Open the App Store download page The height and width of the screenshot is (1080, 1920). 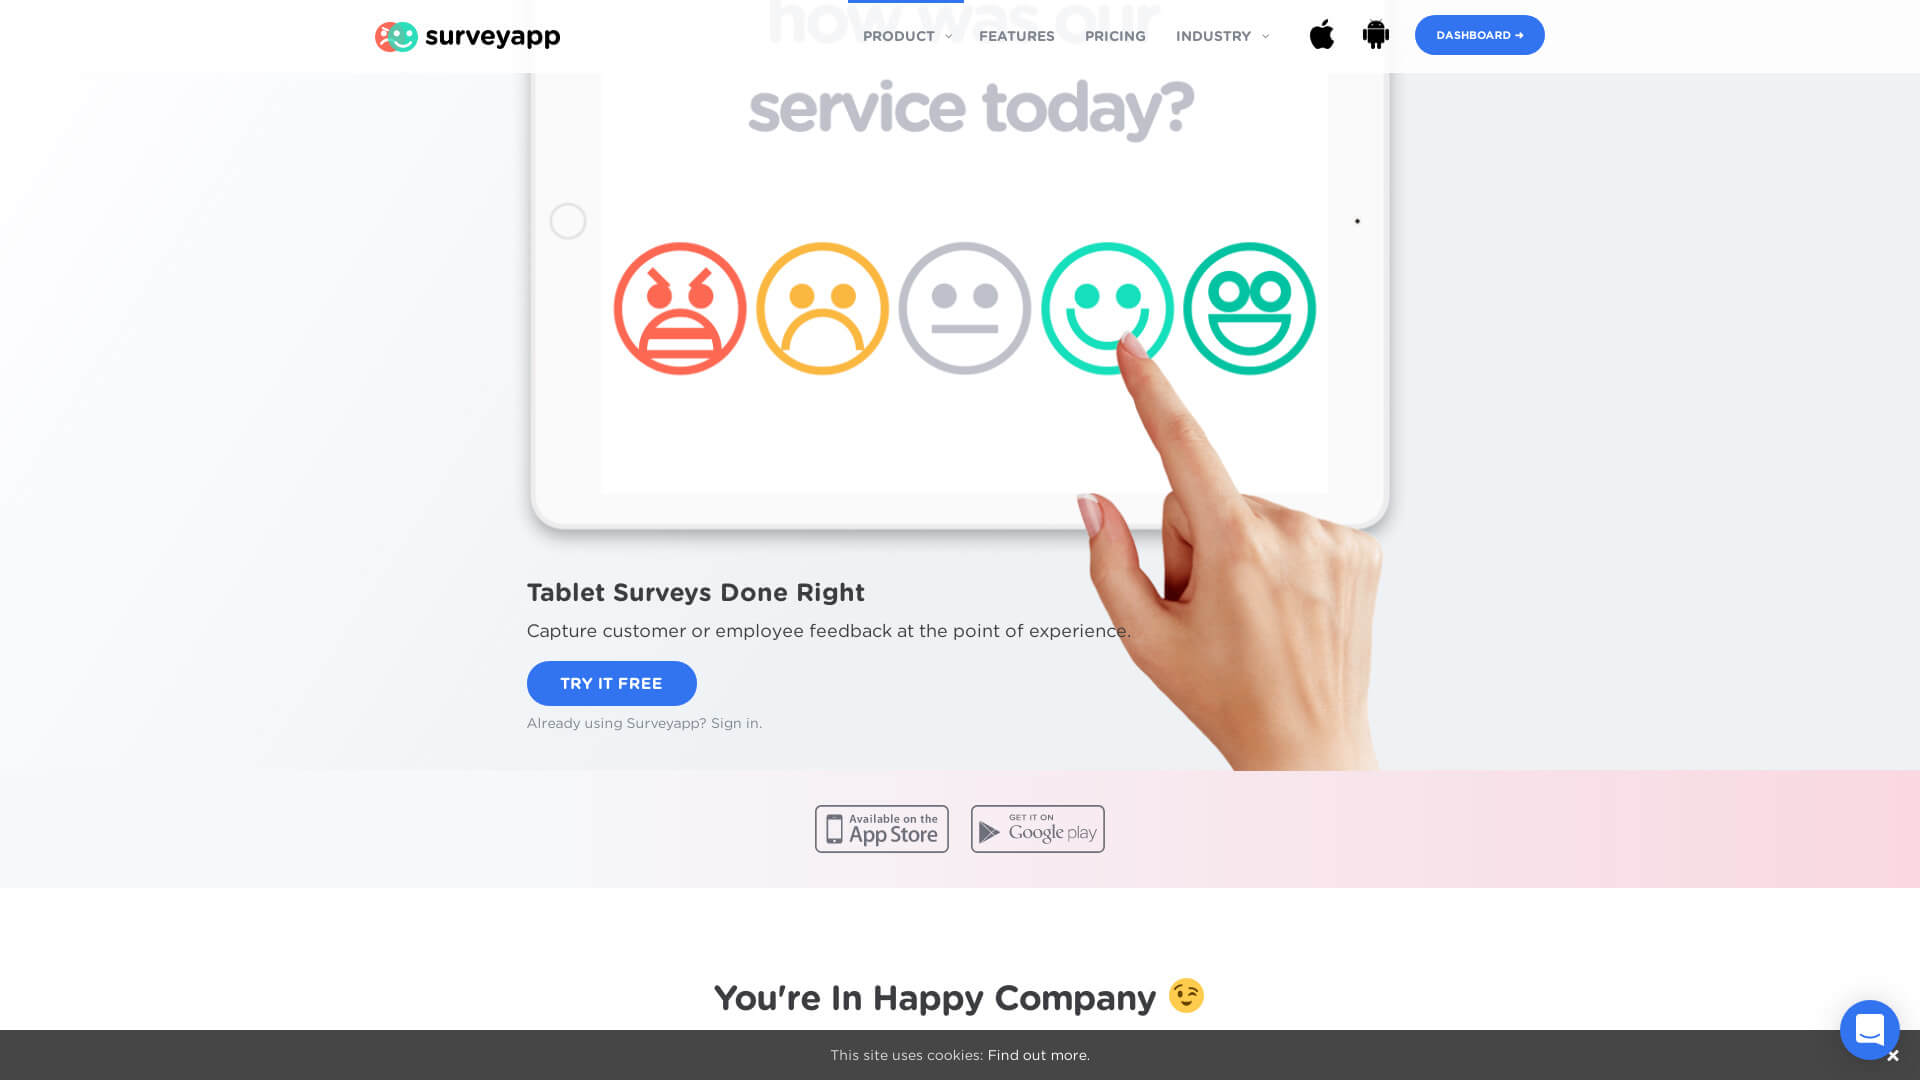882,828
